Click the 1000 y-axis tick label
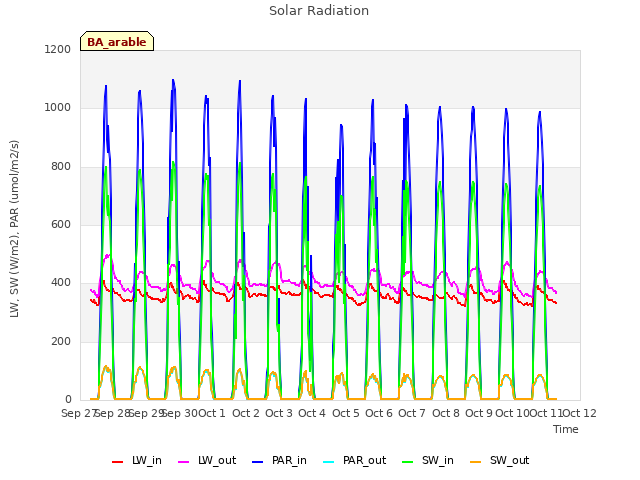The height and width of the screenshot is (480, 640). (x=58, y=108)
